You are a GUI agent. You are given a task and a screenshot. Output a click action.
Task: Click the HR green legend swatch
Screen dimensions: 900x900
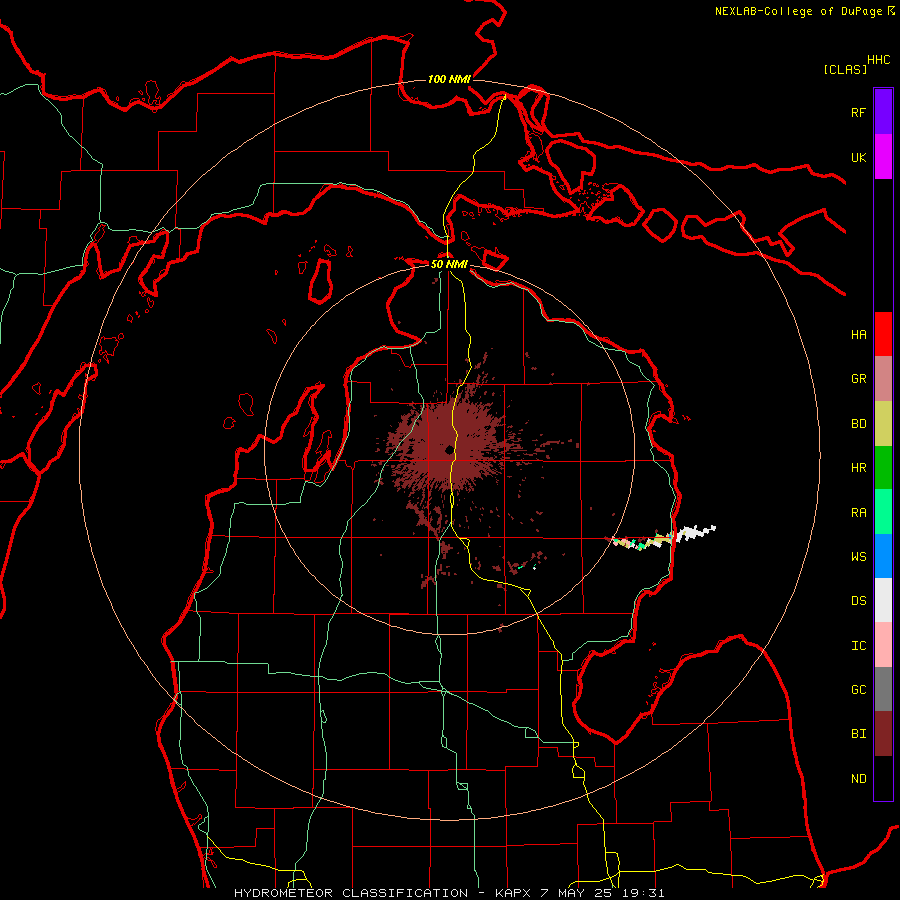click(883, 468)
